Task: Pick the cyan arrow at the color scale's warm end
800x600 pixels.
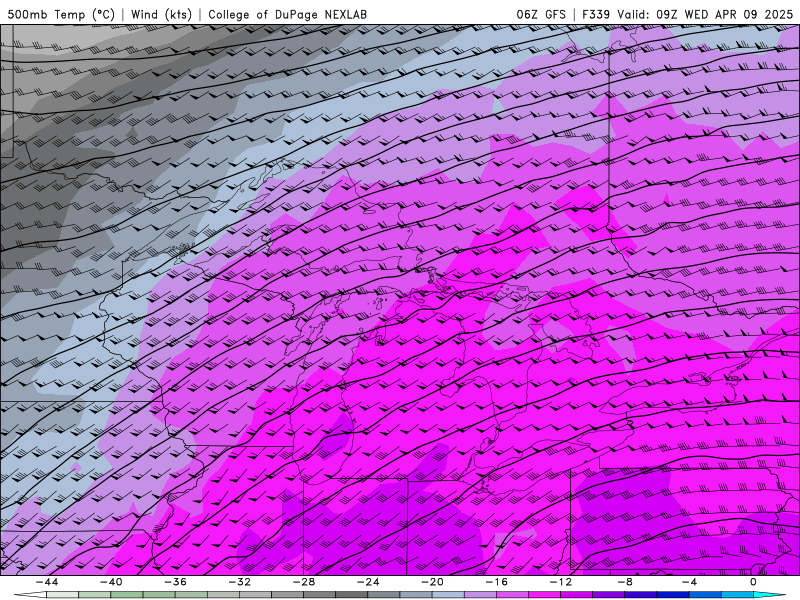Action: click(x=769, y=595)
